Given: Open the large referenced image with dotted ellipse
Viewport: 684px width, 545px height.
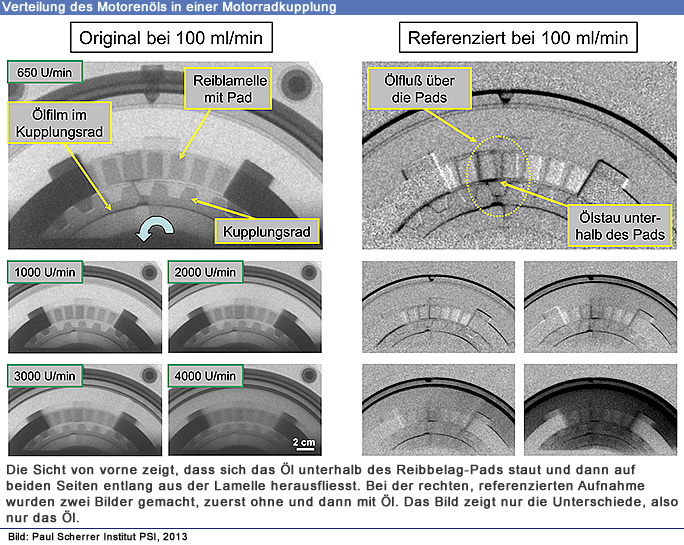Looking at the screenshot, I should point(520,155).
